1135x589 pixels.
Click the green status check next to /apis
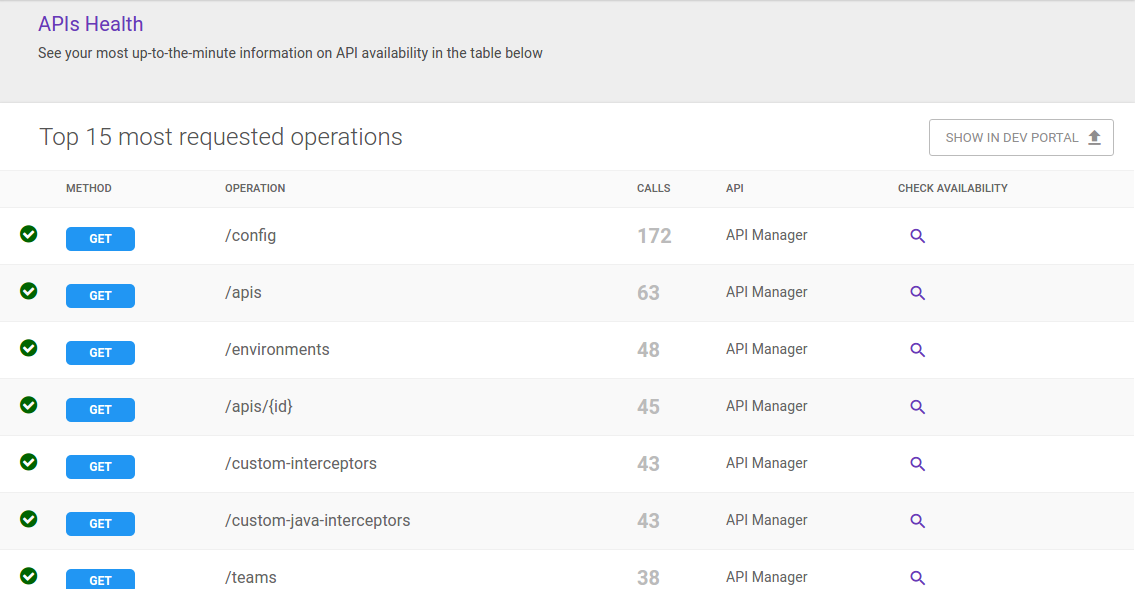pyautogui.click(x=28, y=290)
